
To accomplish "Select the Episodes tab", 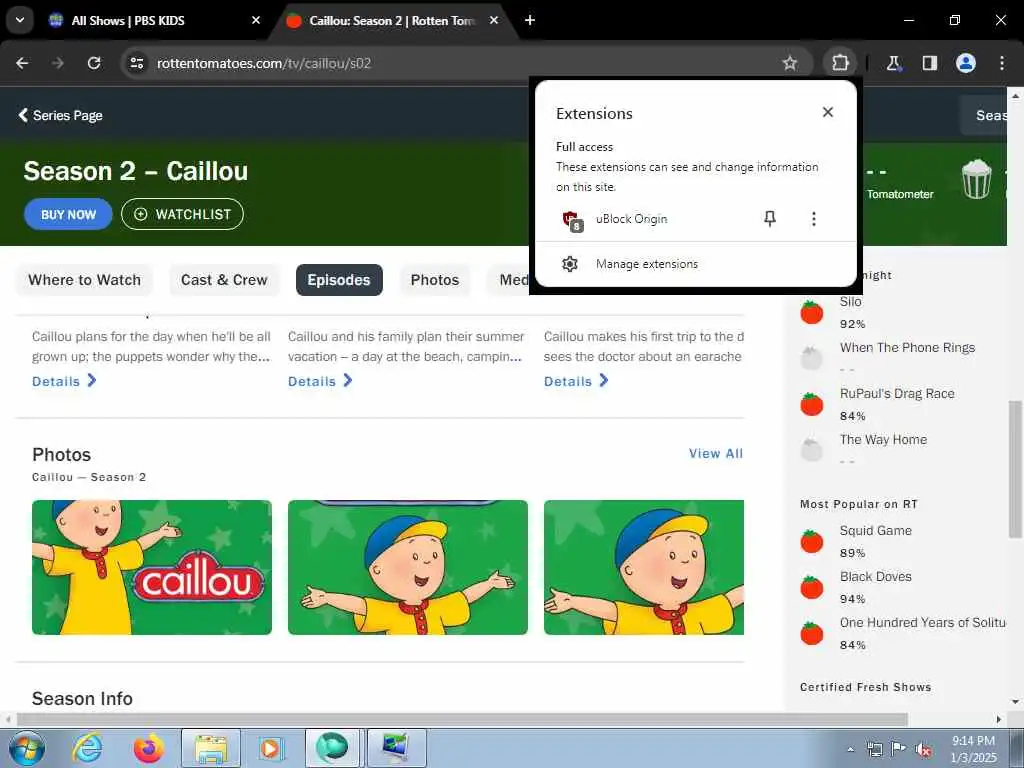I will tap(339, 280).
